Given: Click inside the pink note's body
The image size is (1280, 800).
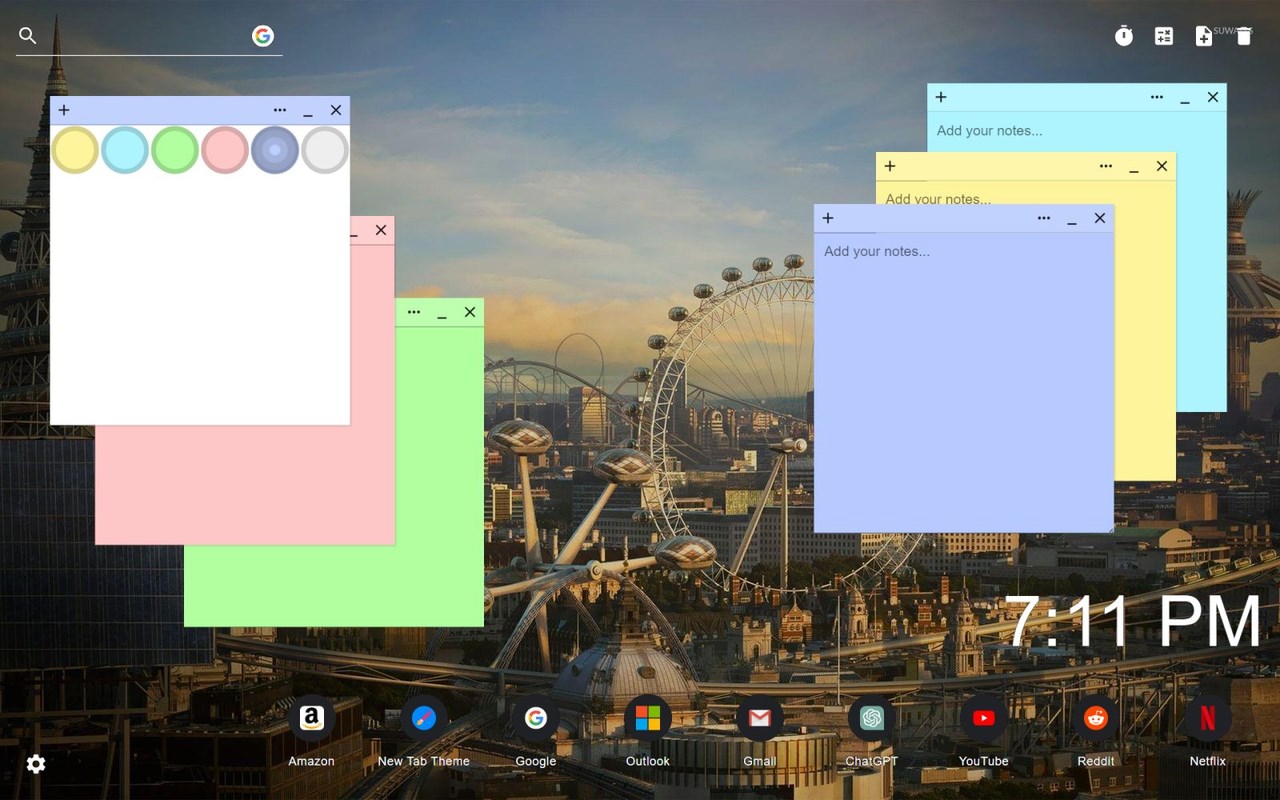Looking at the screenshot, I should 245,485.
